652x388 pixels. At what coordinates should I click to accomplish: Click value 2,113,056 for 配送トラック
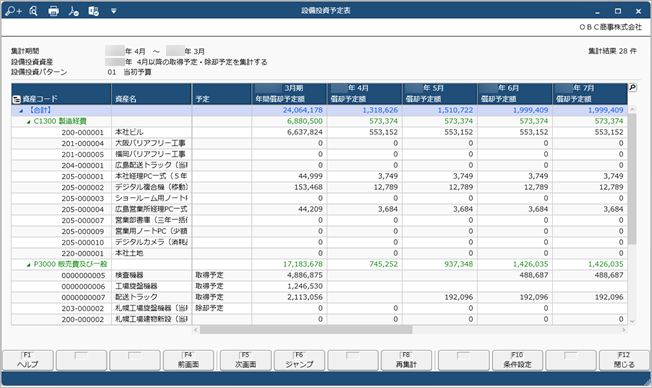(305, 297)
